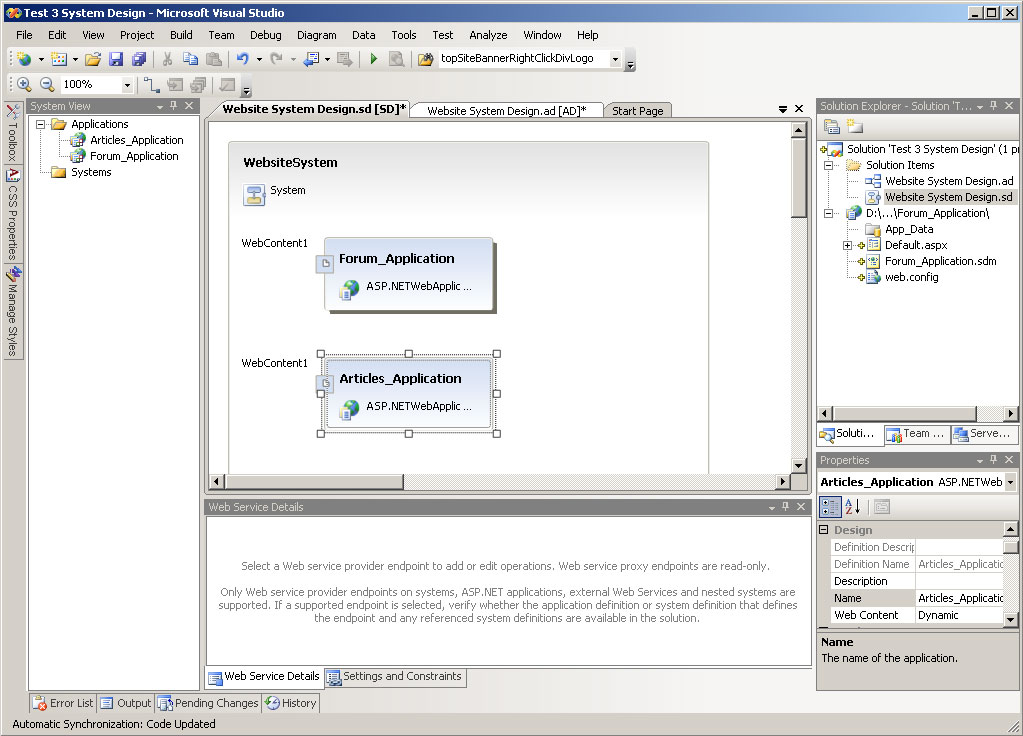The width and height of the screenshot is (1023, 736).
Task: Open the find combo box dropdown arrow
Action: (x=615, y=59)
